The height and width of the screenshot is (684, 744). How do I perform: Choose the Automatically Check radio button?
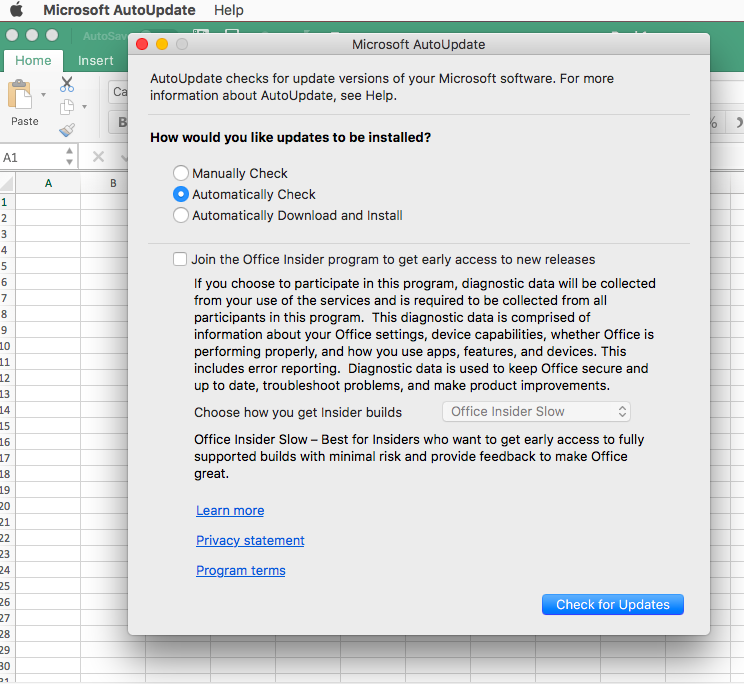coord(181,194)
